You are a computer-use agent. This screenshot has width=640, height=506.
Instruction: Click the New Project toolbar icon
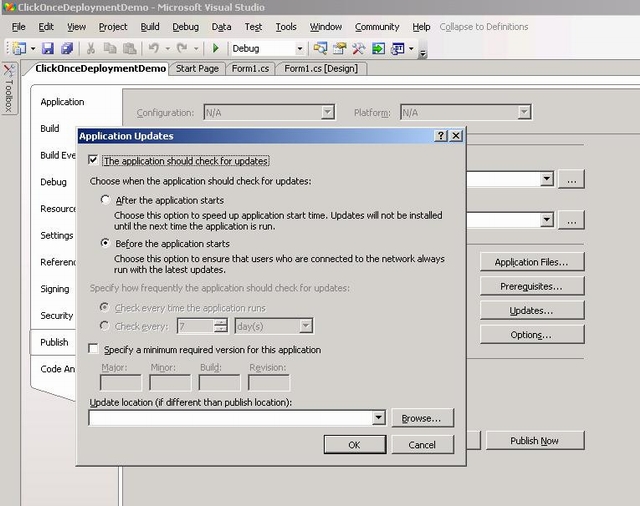click(x=19, y=49)
